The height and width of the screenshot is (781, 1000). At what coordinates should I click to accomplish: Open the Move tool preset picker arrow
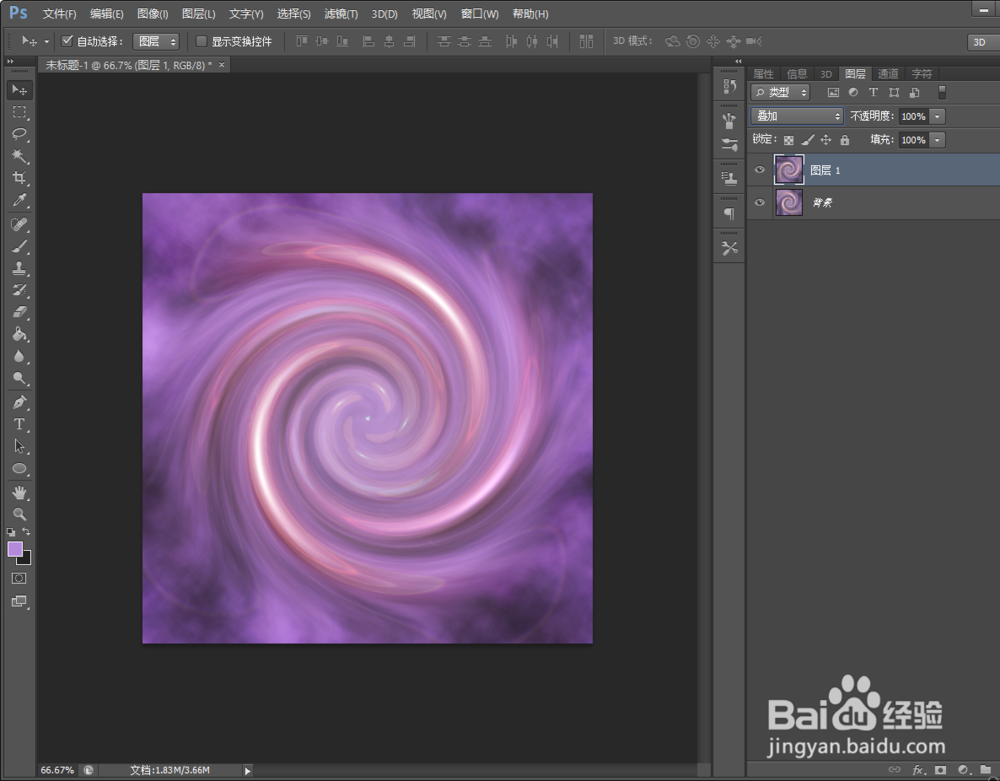click(x=47, y=41)
